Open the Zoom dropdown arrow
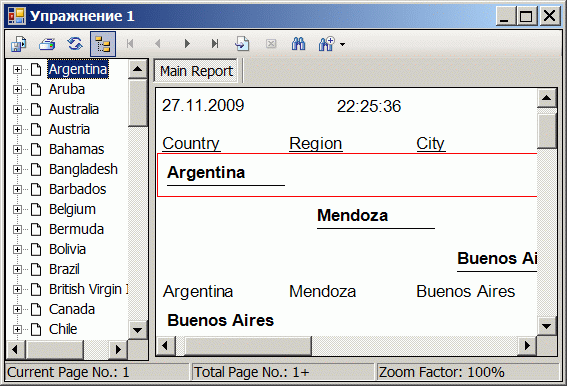The image size is (567, 386). tap(342, 44)
